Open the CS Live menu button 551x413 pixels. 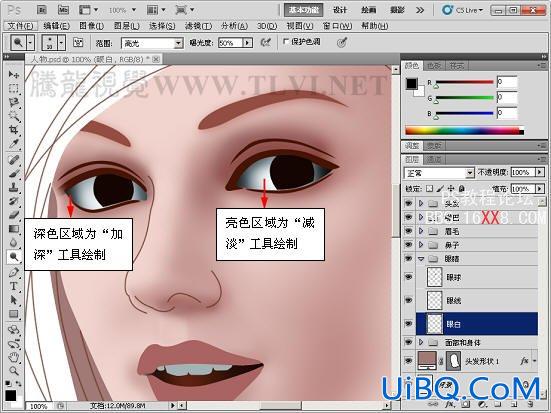(462, 10)
